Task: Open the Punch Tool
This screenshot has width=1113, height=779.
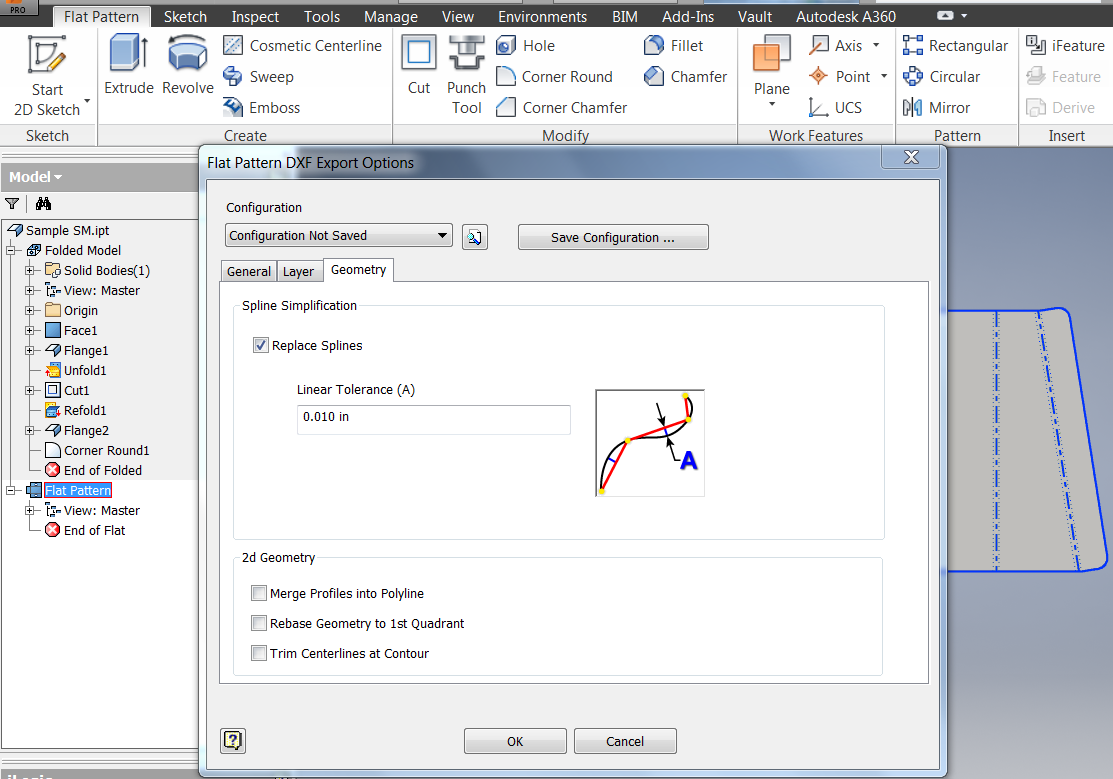Action: click(x=466, y=76)
